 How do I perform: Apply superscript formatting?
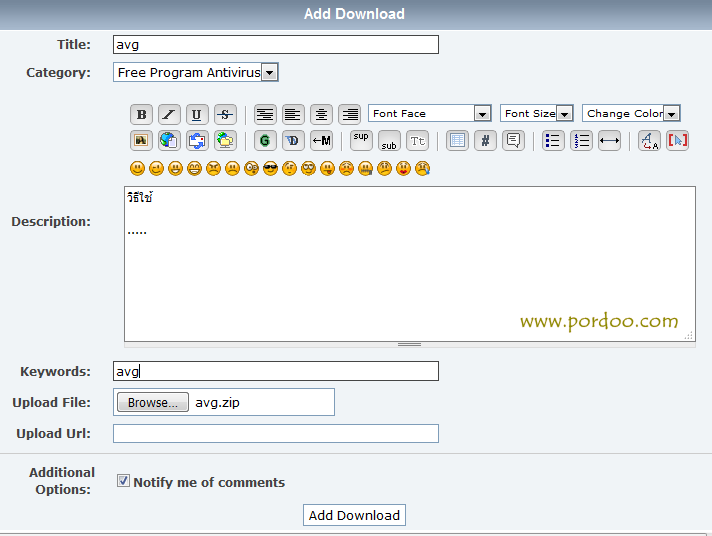(361, 140)
